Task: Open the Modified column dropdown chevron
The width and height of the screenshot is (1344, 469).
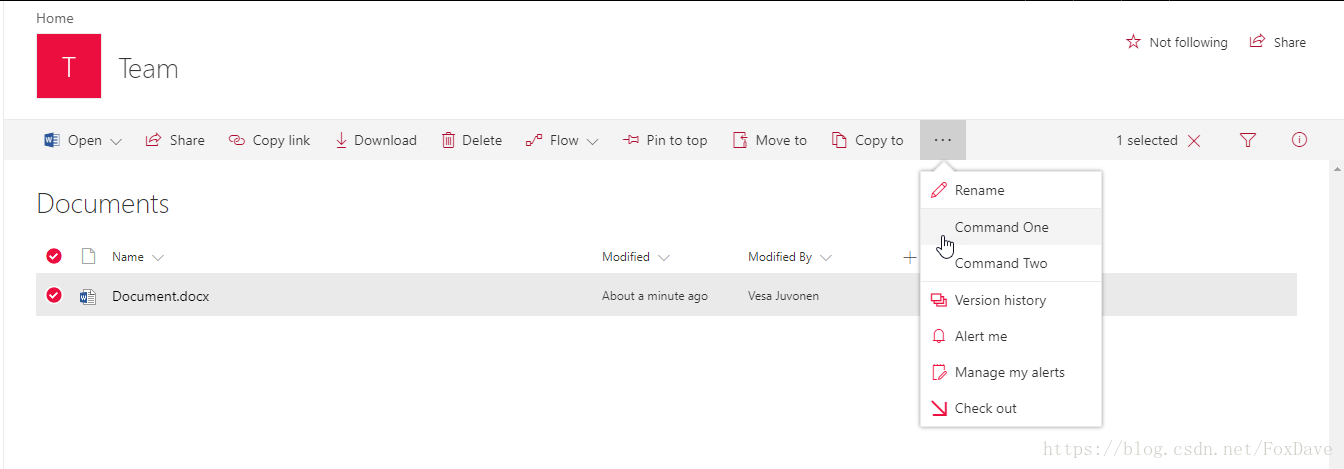Action: pyautogui.click(x=663, y=258)
